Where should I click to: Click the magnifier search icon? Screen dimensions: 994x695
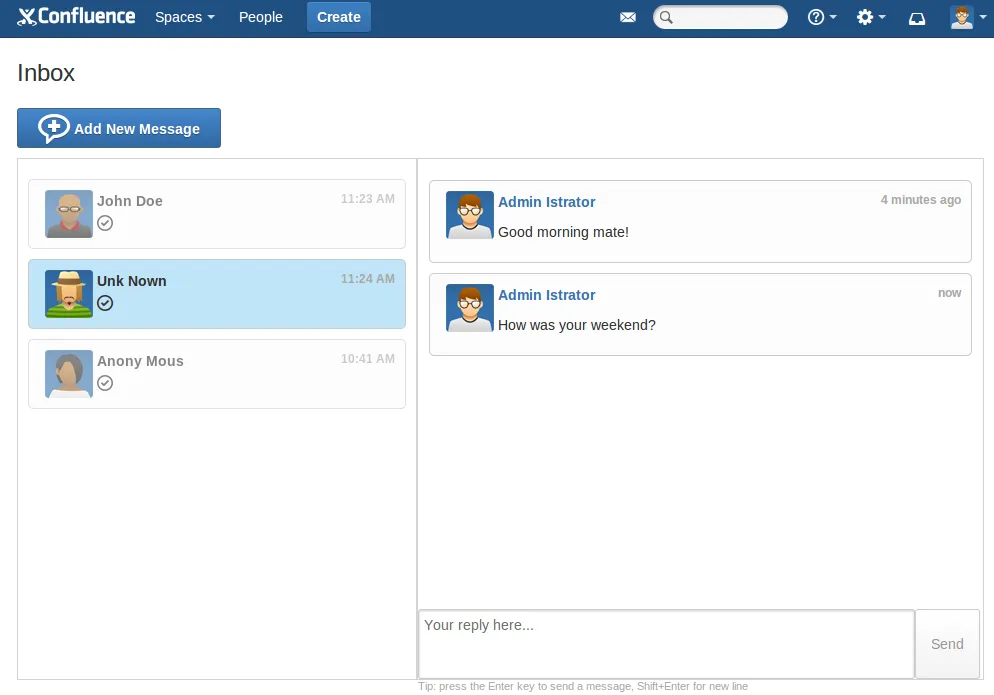click(666, 17)
